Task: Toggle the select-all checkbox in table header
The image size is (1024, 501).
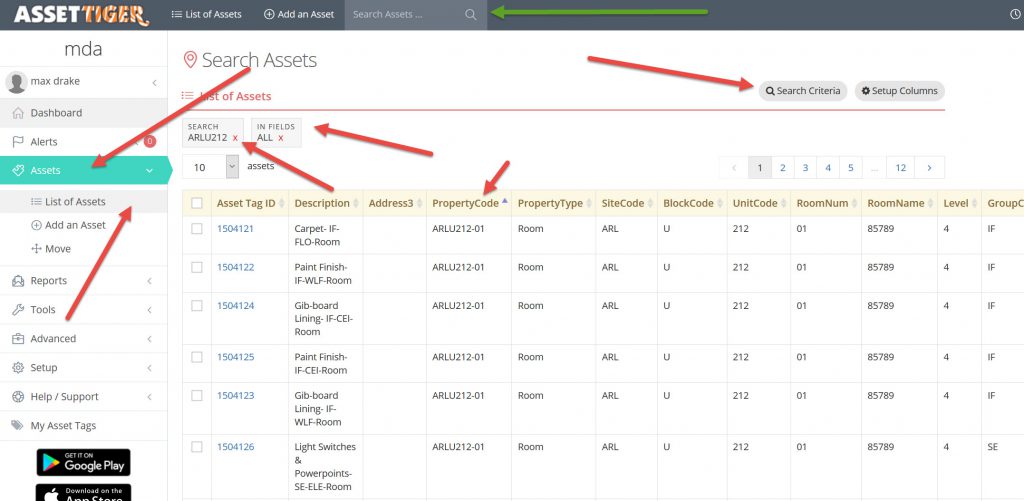Action: [x=197, y=203]
